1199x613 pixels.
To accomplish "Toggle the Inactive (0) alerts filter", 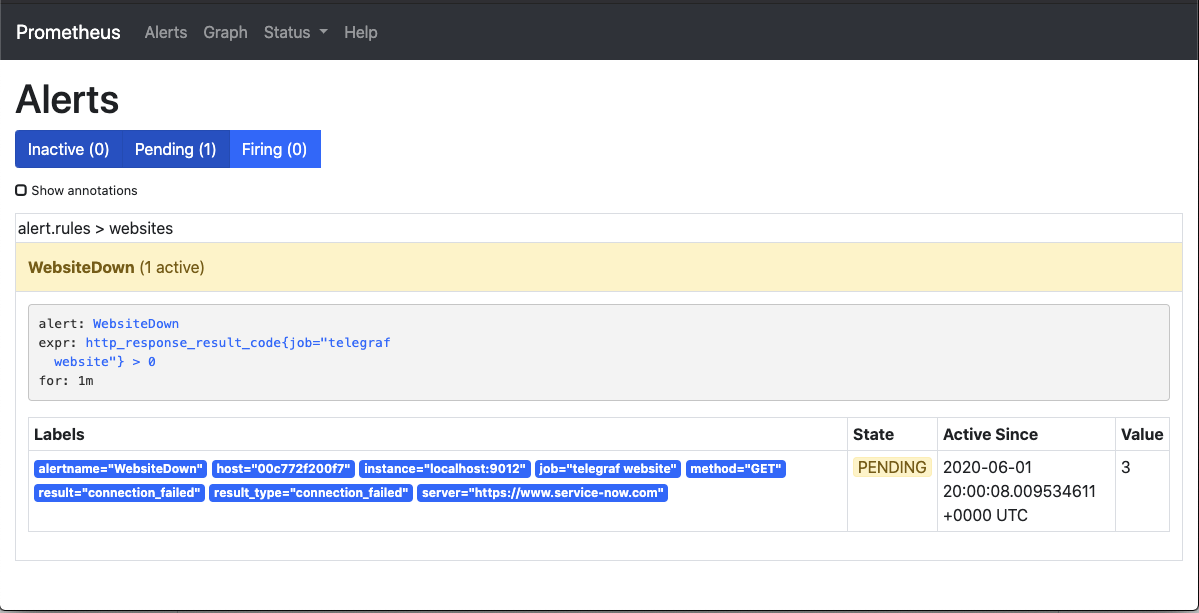I will [69, 148].
